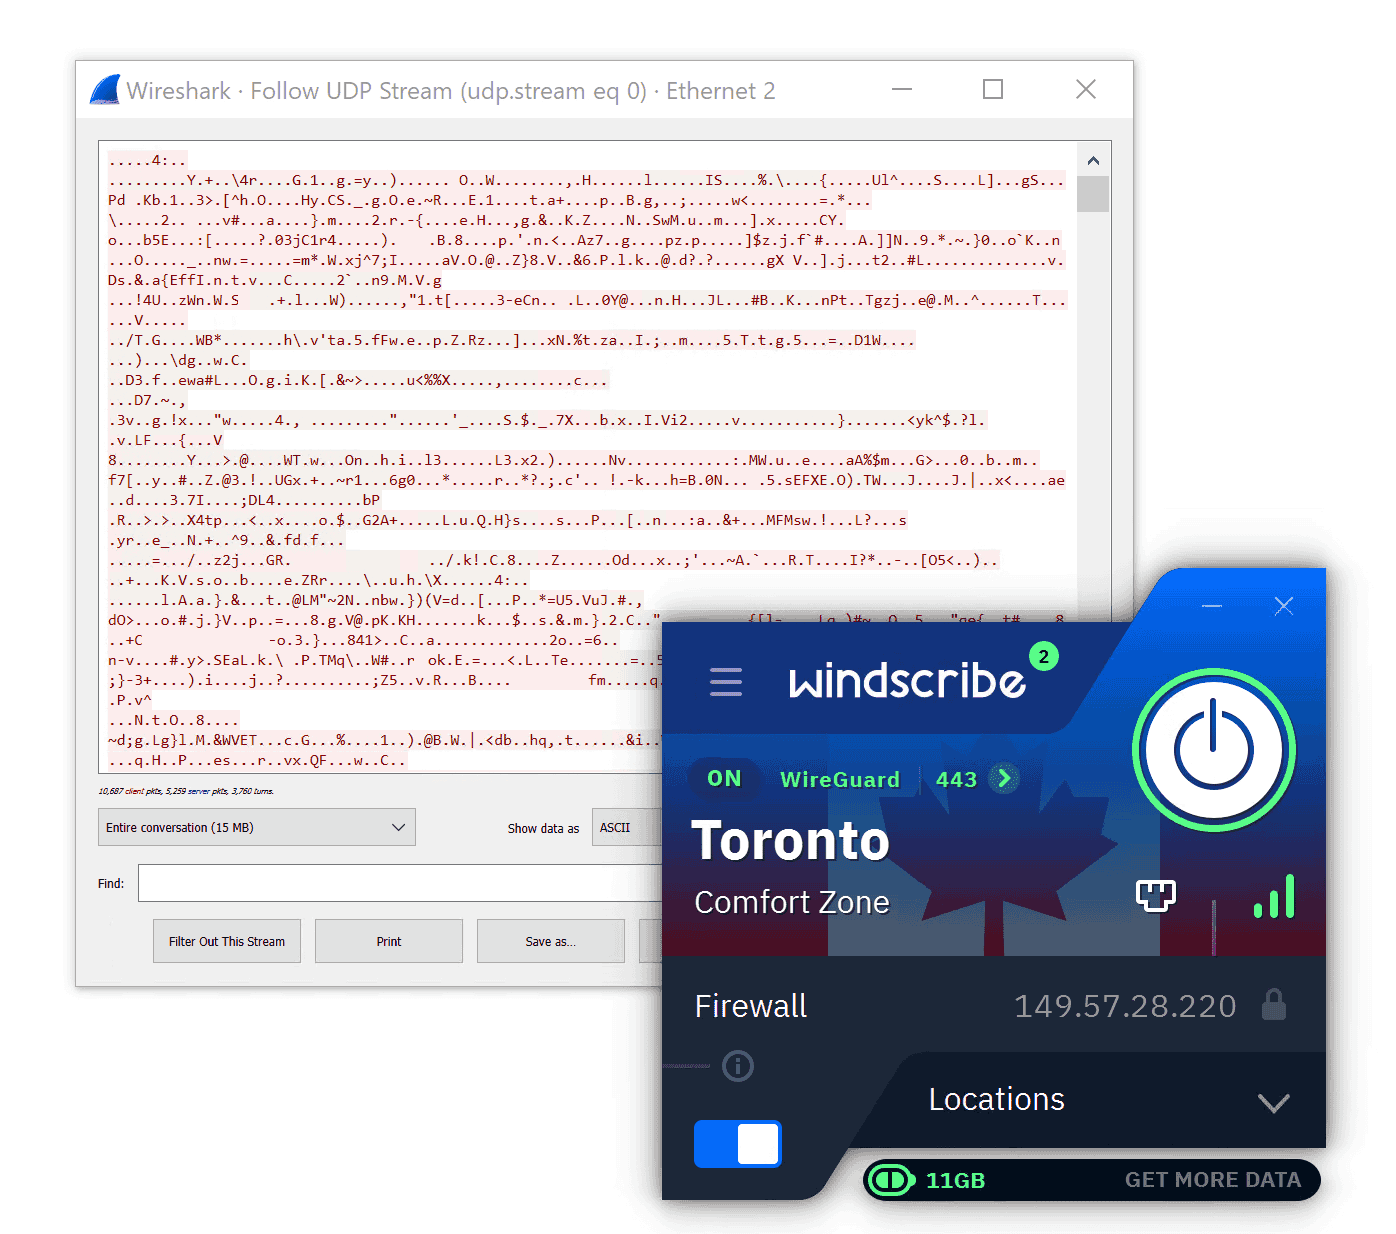Click the stream line '...D7.~.,'

[147, 400]
